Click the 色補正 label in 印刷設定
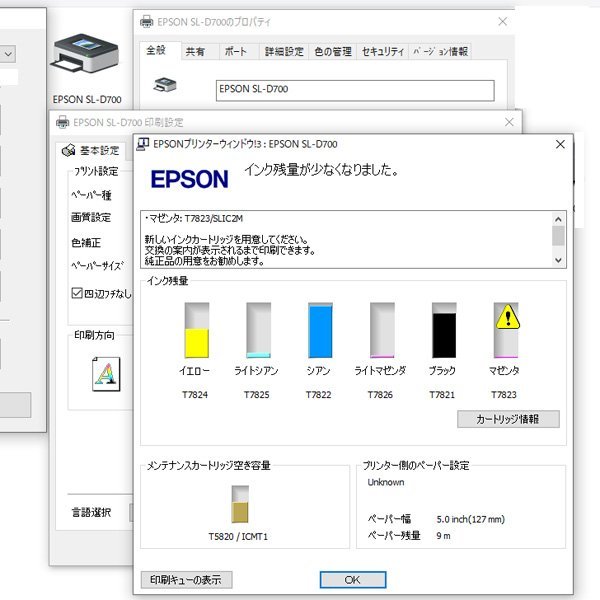This screenshot has width=600, height=600. click(86, 243)
